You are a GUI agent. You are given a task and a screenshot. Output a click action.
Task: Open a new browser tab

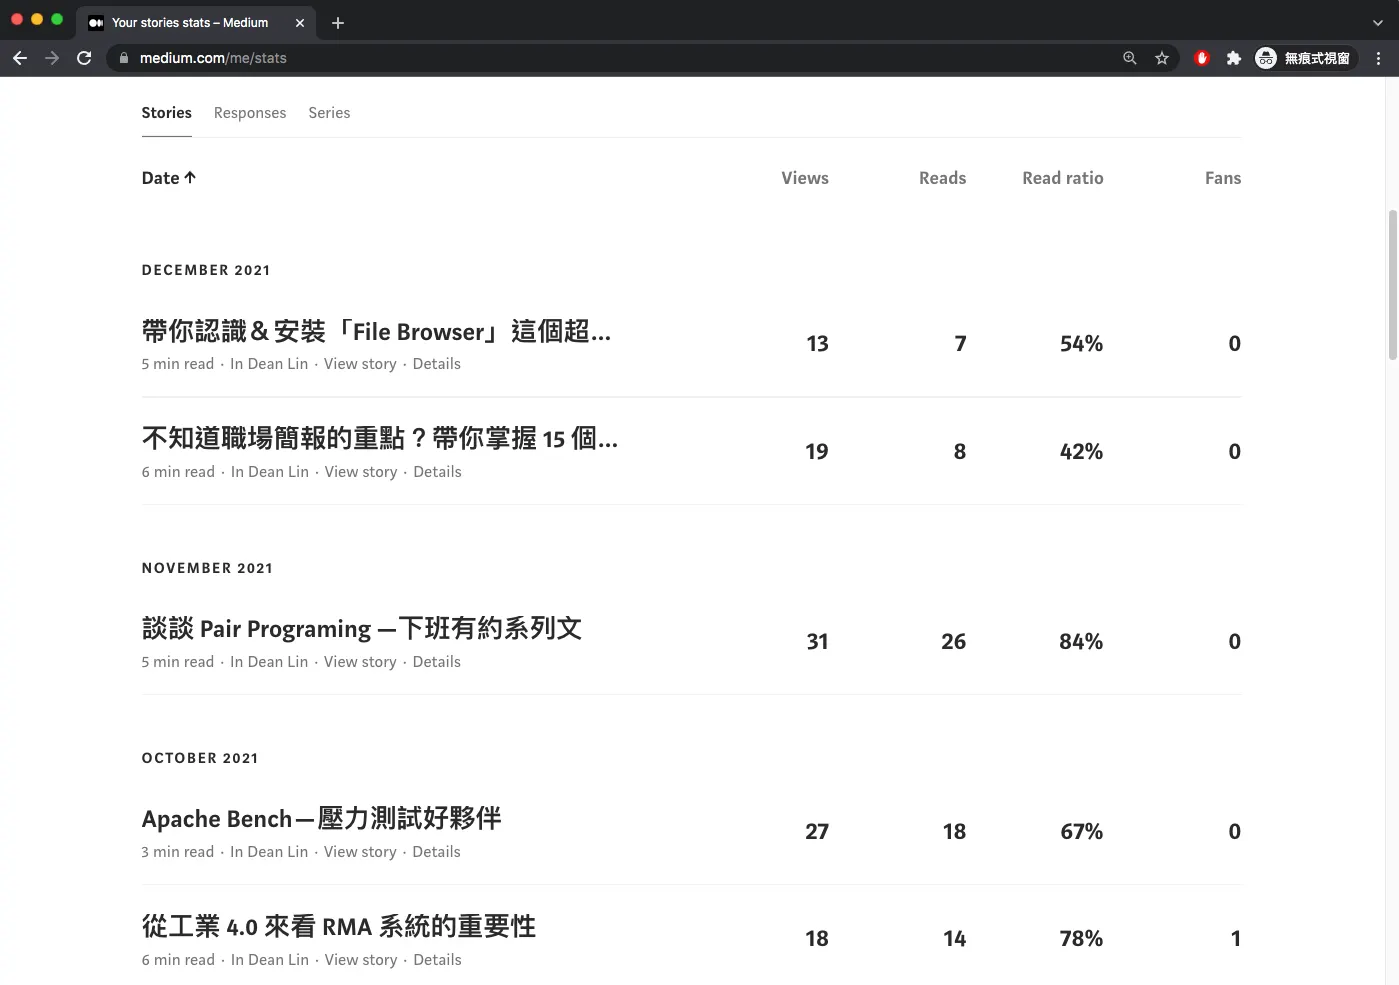point(338,22)
